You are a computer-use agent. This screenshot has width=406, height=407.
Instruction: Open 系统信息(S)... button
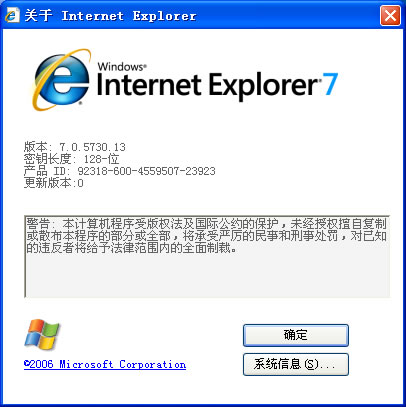click(296, 364)
